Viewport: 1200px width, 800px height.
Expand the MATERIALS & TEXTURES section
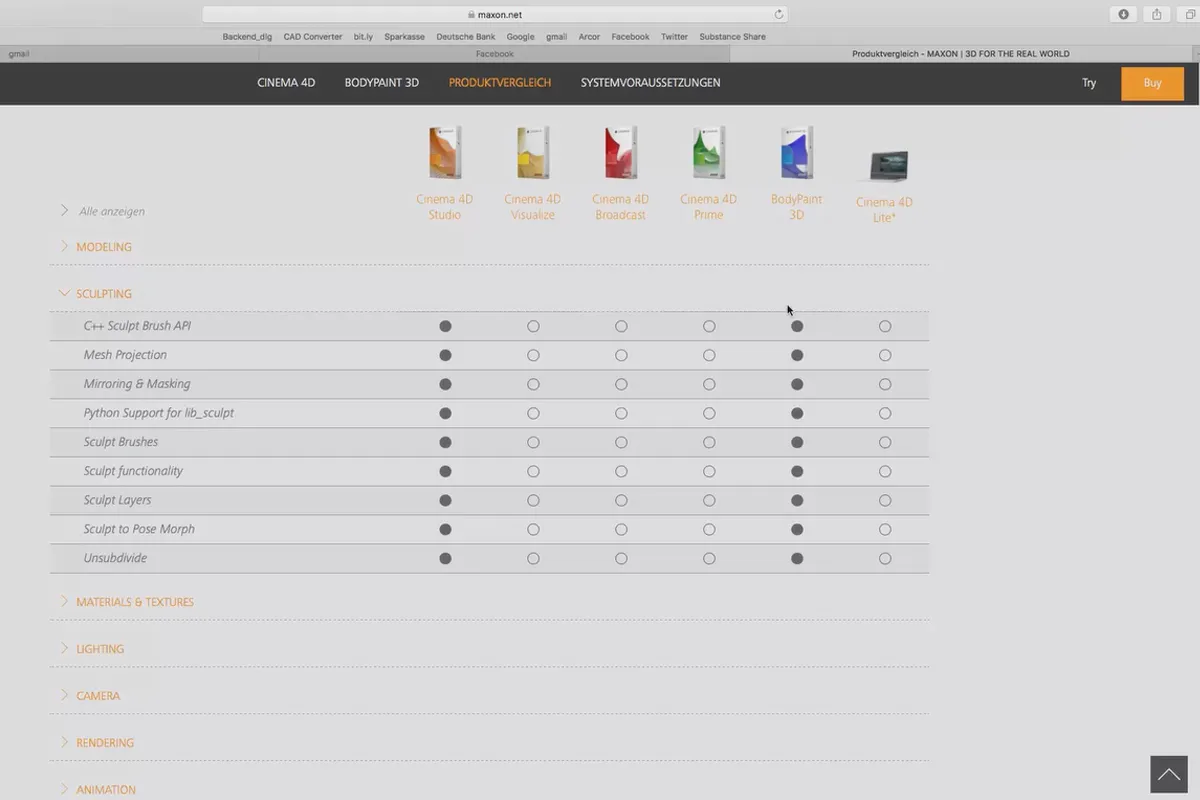point(127,602)
